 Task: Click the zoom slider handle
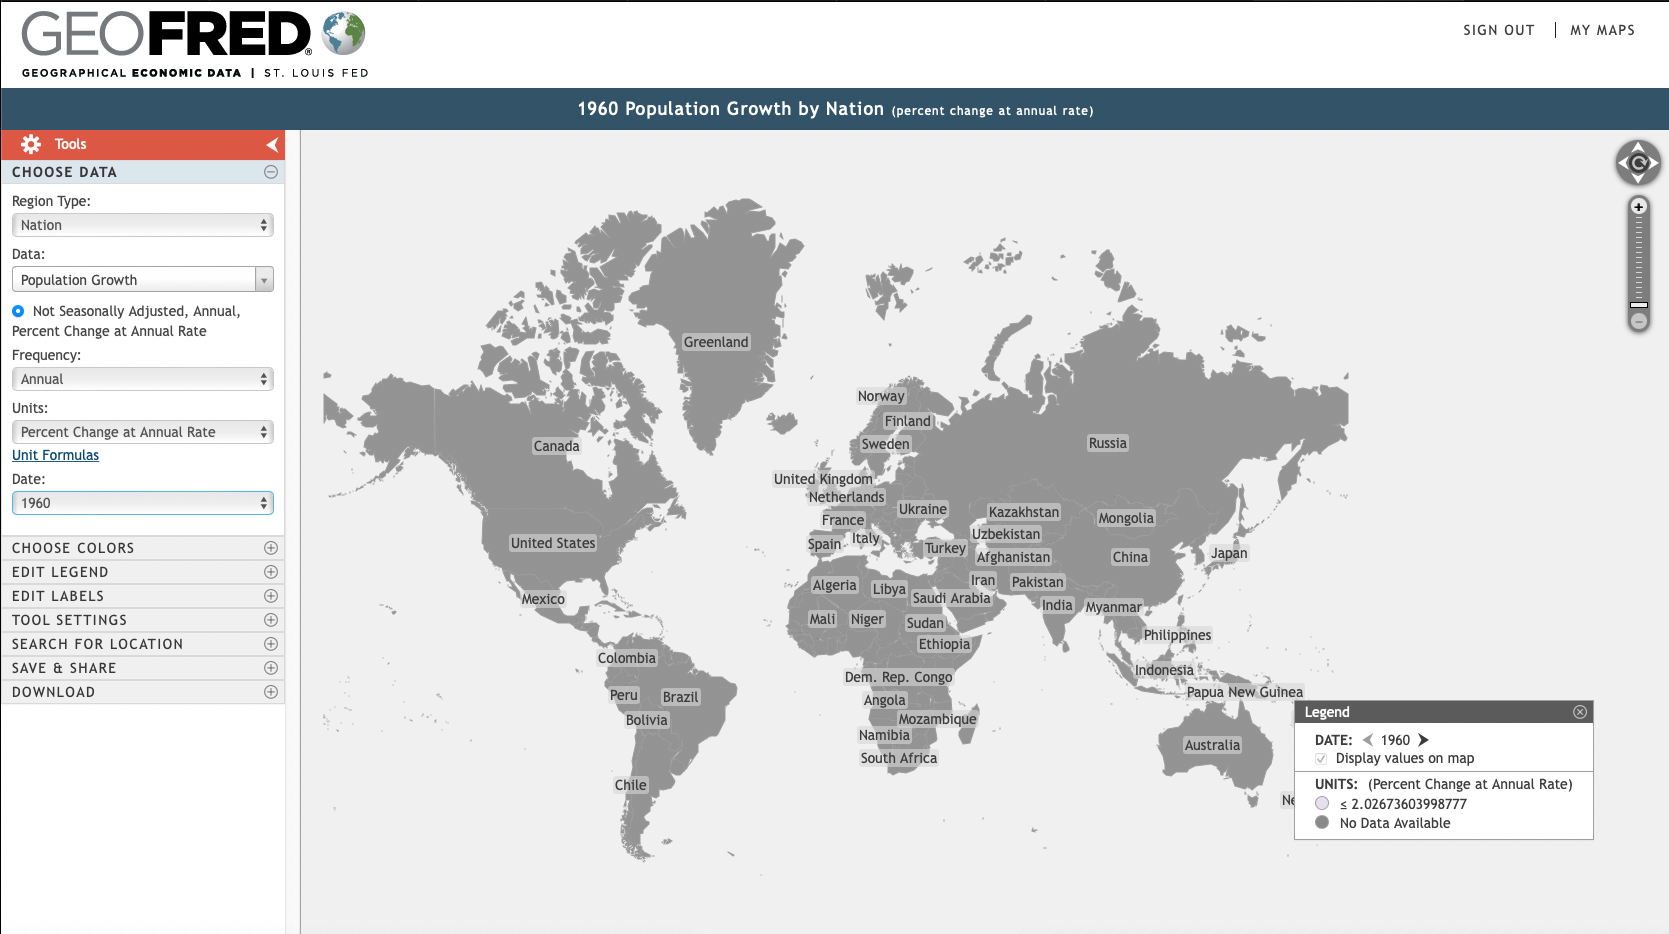(1638, 304)
